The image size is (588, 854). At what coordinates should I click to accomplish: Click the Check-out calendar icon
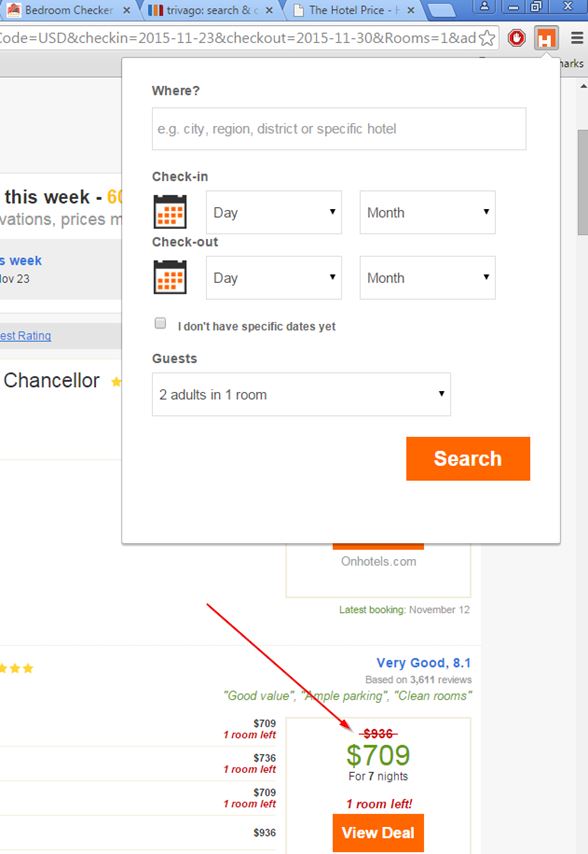pos(170,277)
